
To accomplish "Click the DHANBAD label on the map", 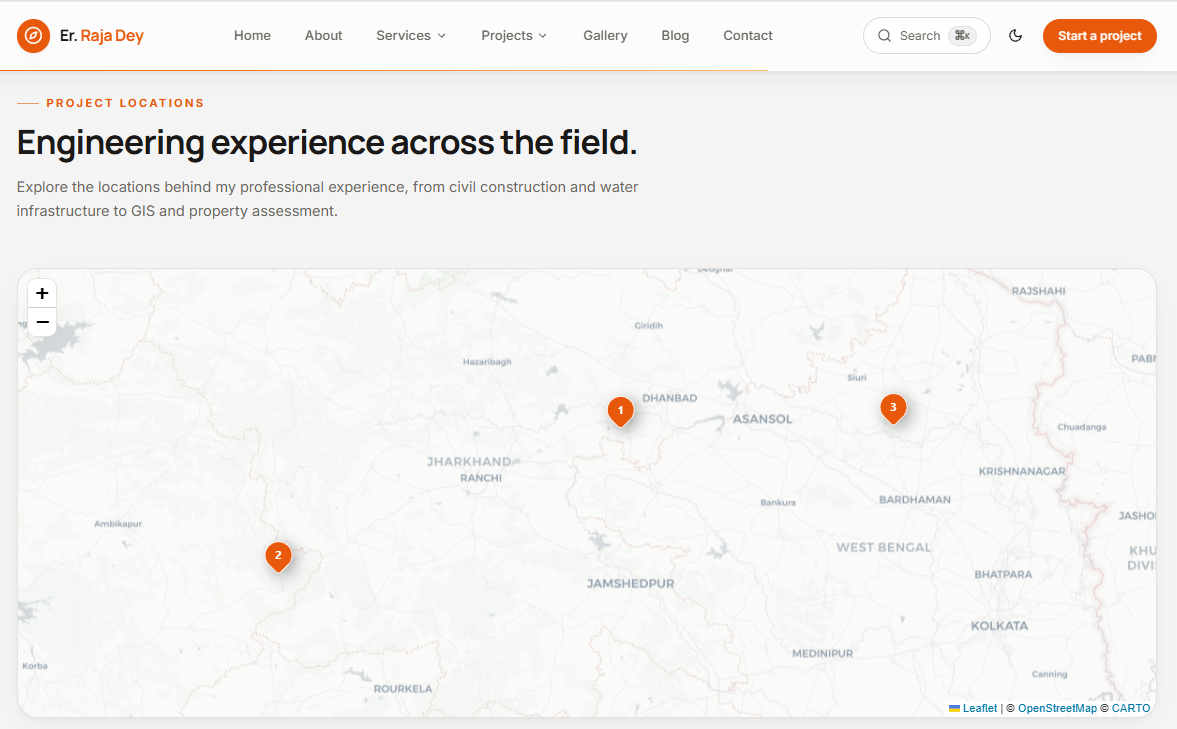I will (x=670, y=398).
